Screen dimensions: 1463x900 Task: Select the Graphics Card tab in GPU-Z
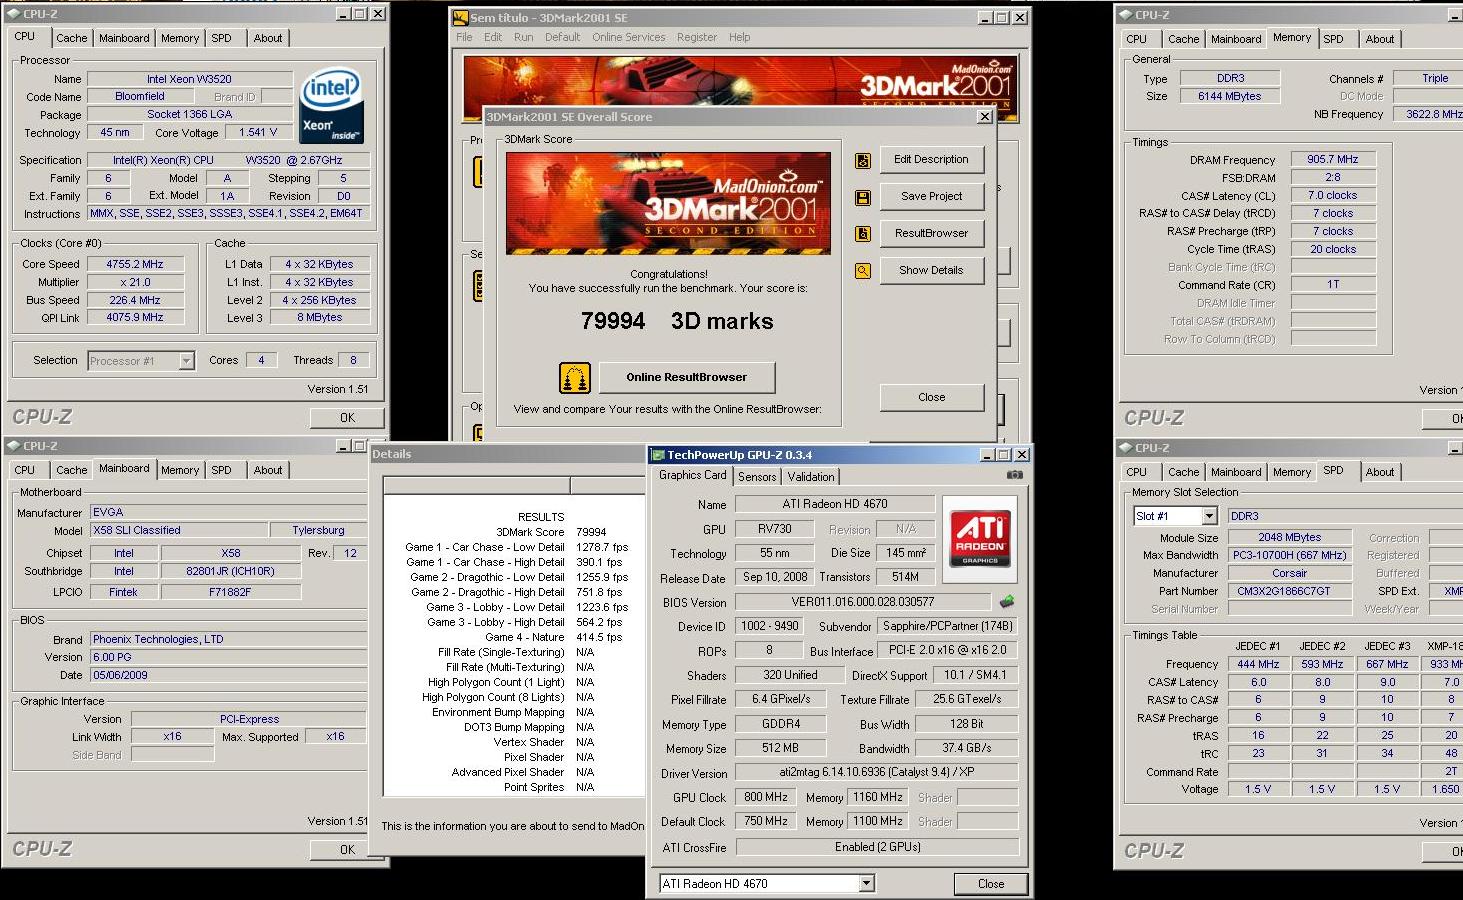[x=692, y=475]
